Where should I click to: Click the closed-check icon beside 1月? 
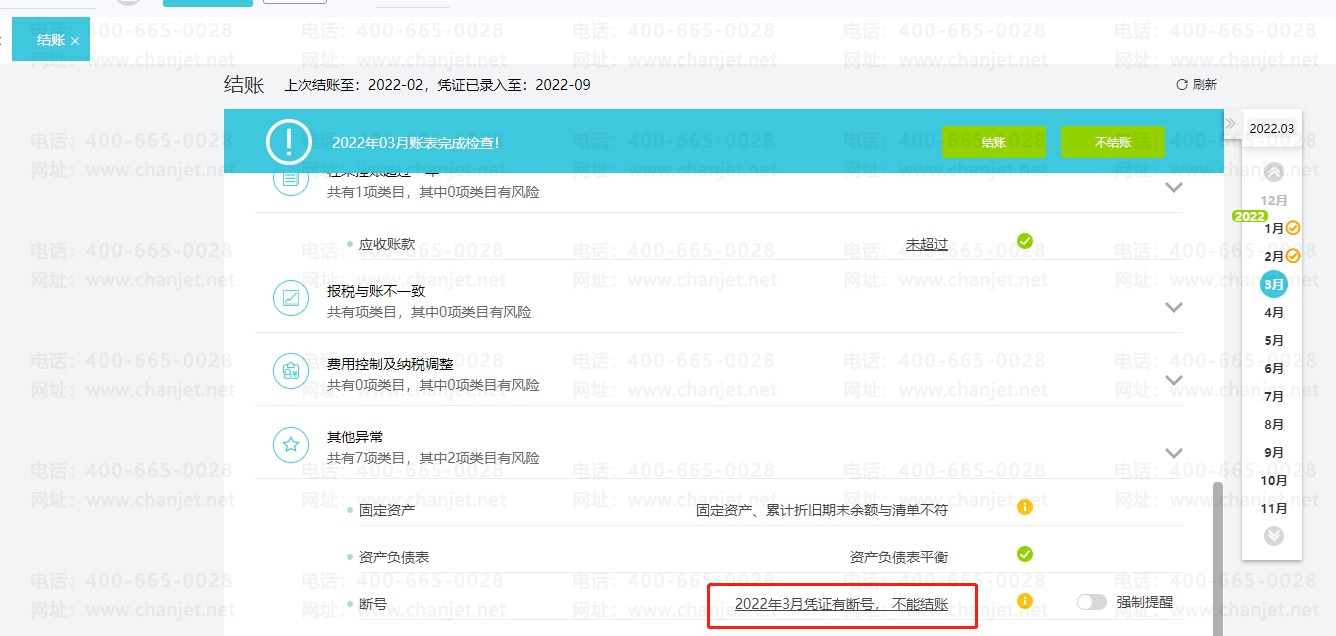tap(1293, 228)
